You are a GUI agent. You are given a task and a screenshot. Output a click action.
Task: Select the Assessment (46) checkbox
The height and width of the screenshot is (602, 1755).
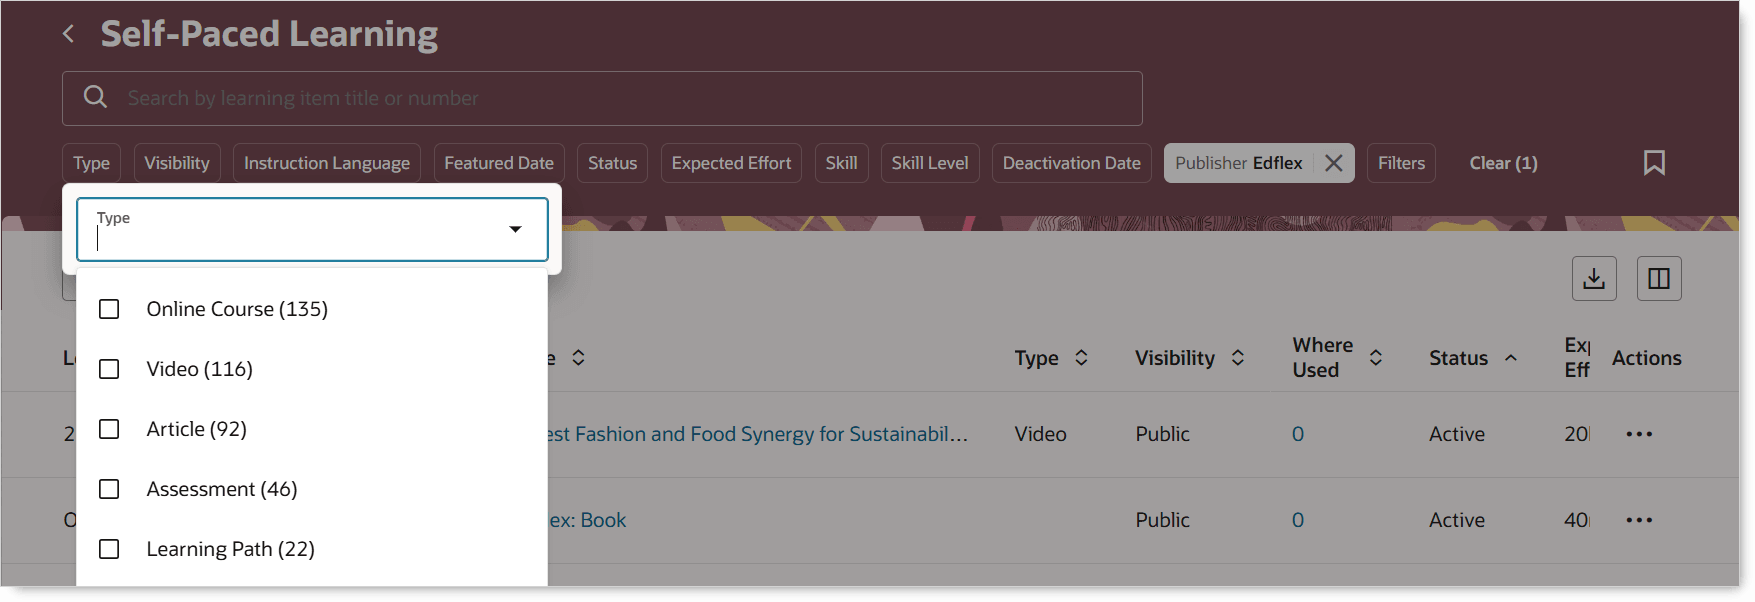109,489
